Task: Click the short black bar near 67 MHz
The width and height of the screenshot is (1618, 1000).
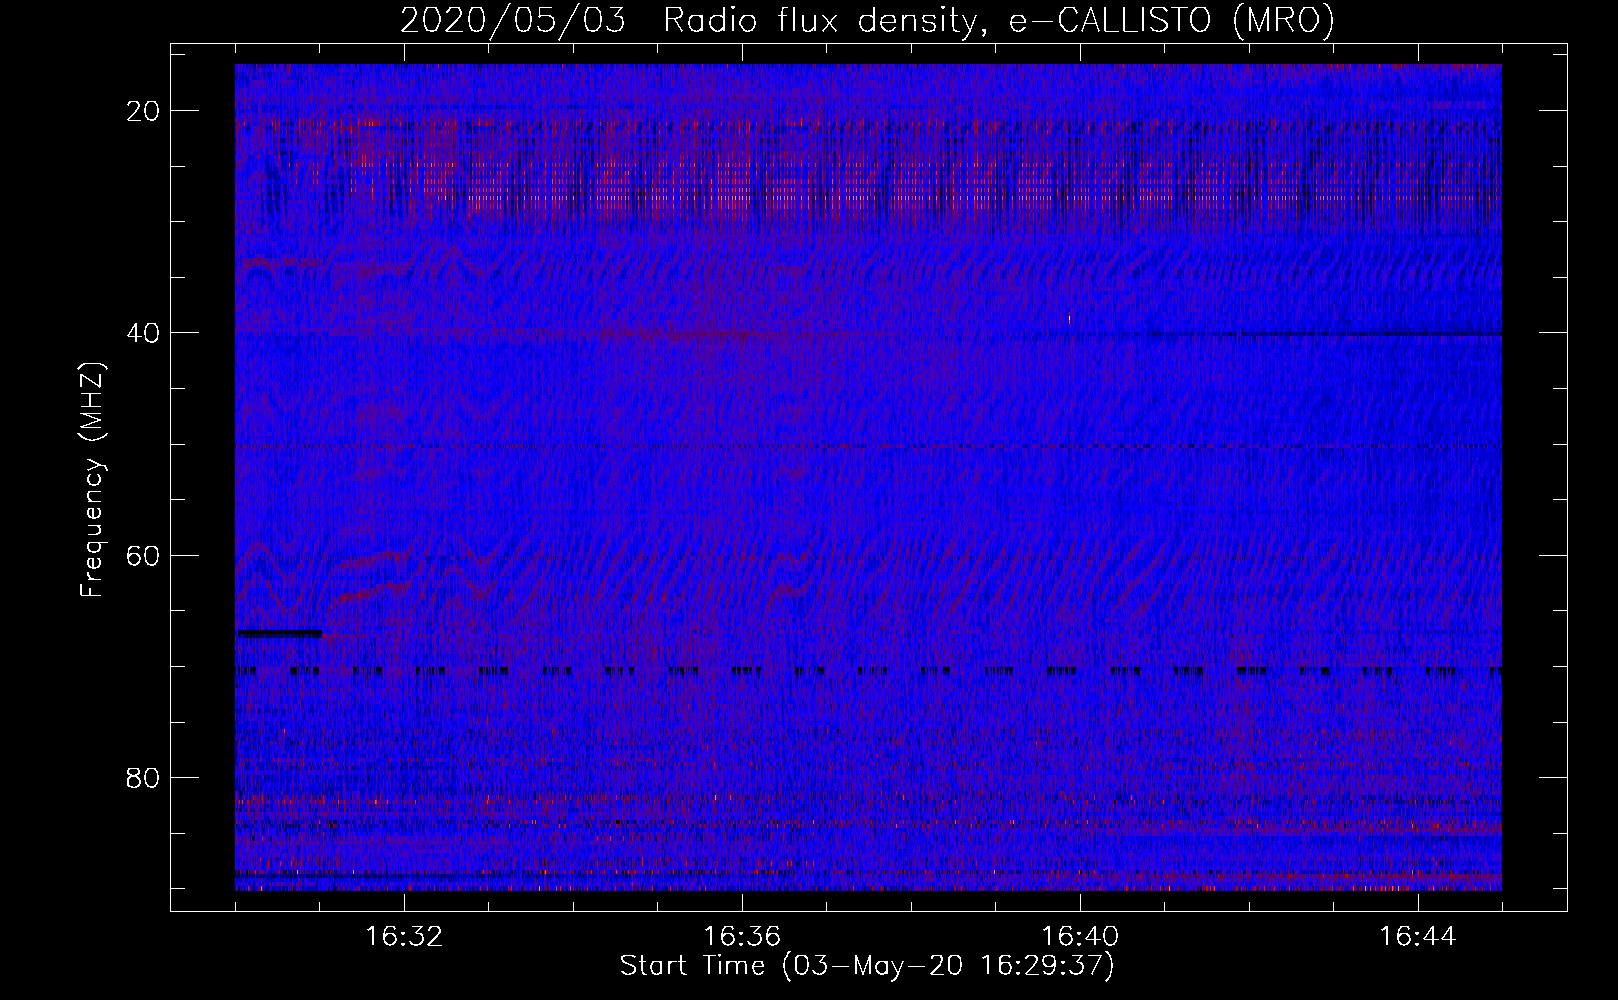Action: click(x=279, y=633)
